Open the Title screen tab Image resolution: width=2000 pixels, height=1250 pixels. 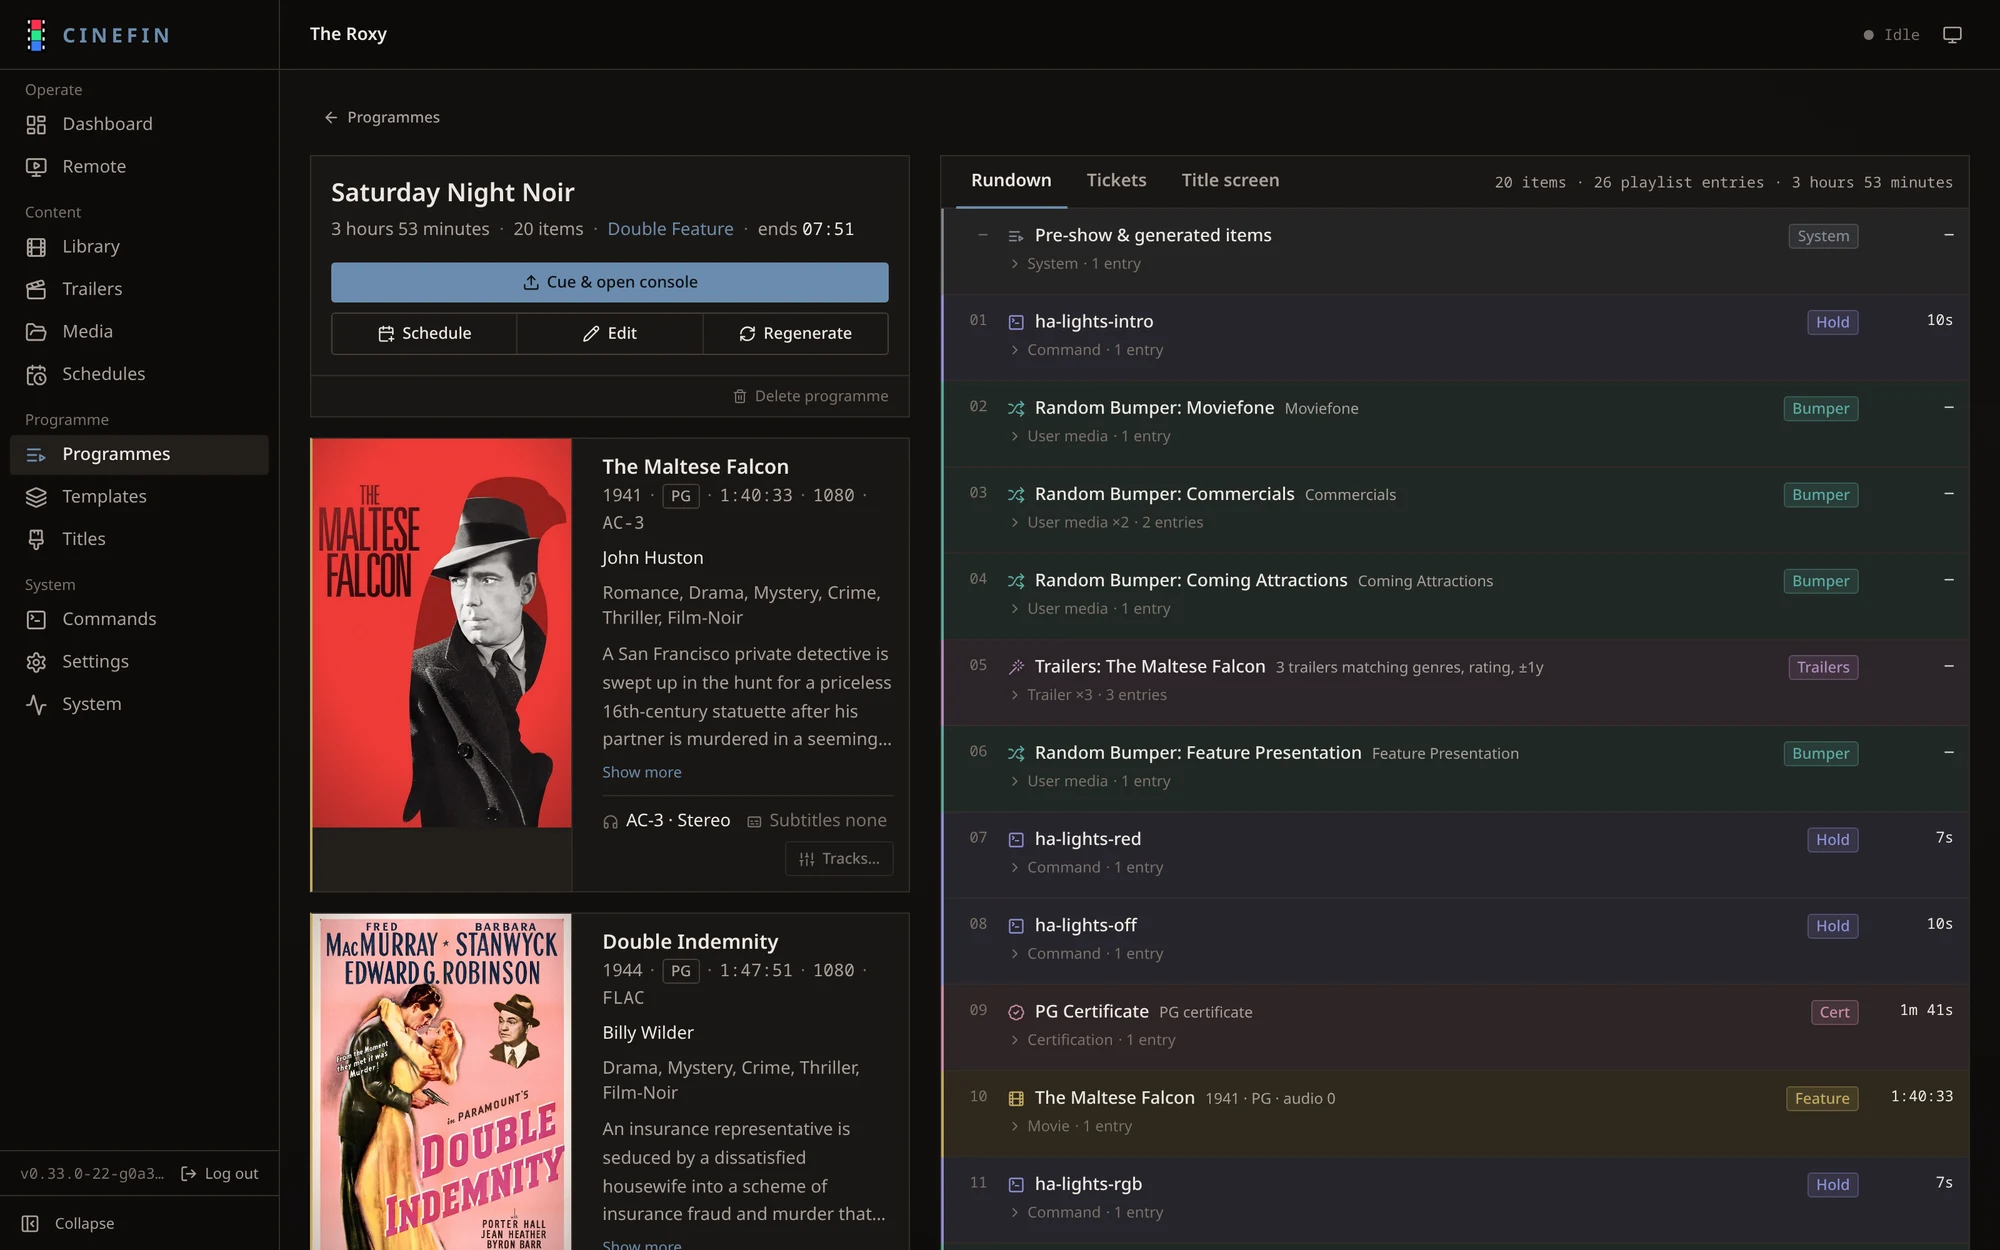point(1230,181)
